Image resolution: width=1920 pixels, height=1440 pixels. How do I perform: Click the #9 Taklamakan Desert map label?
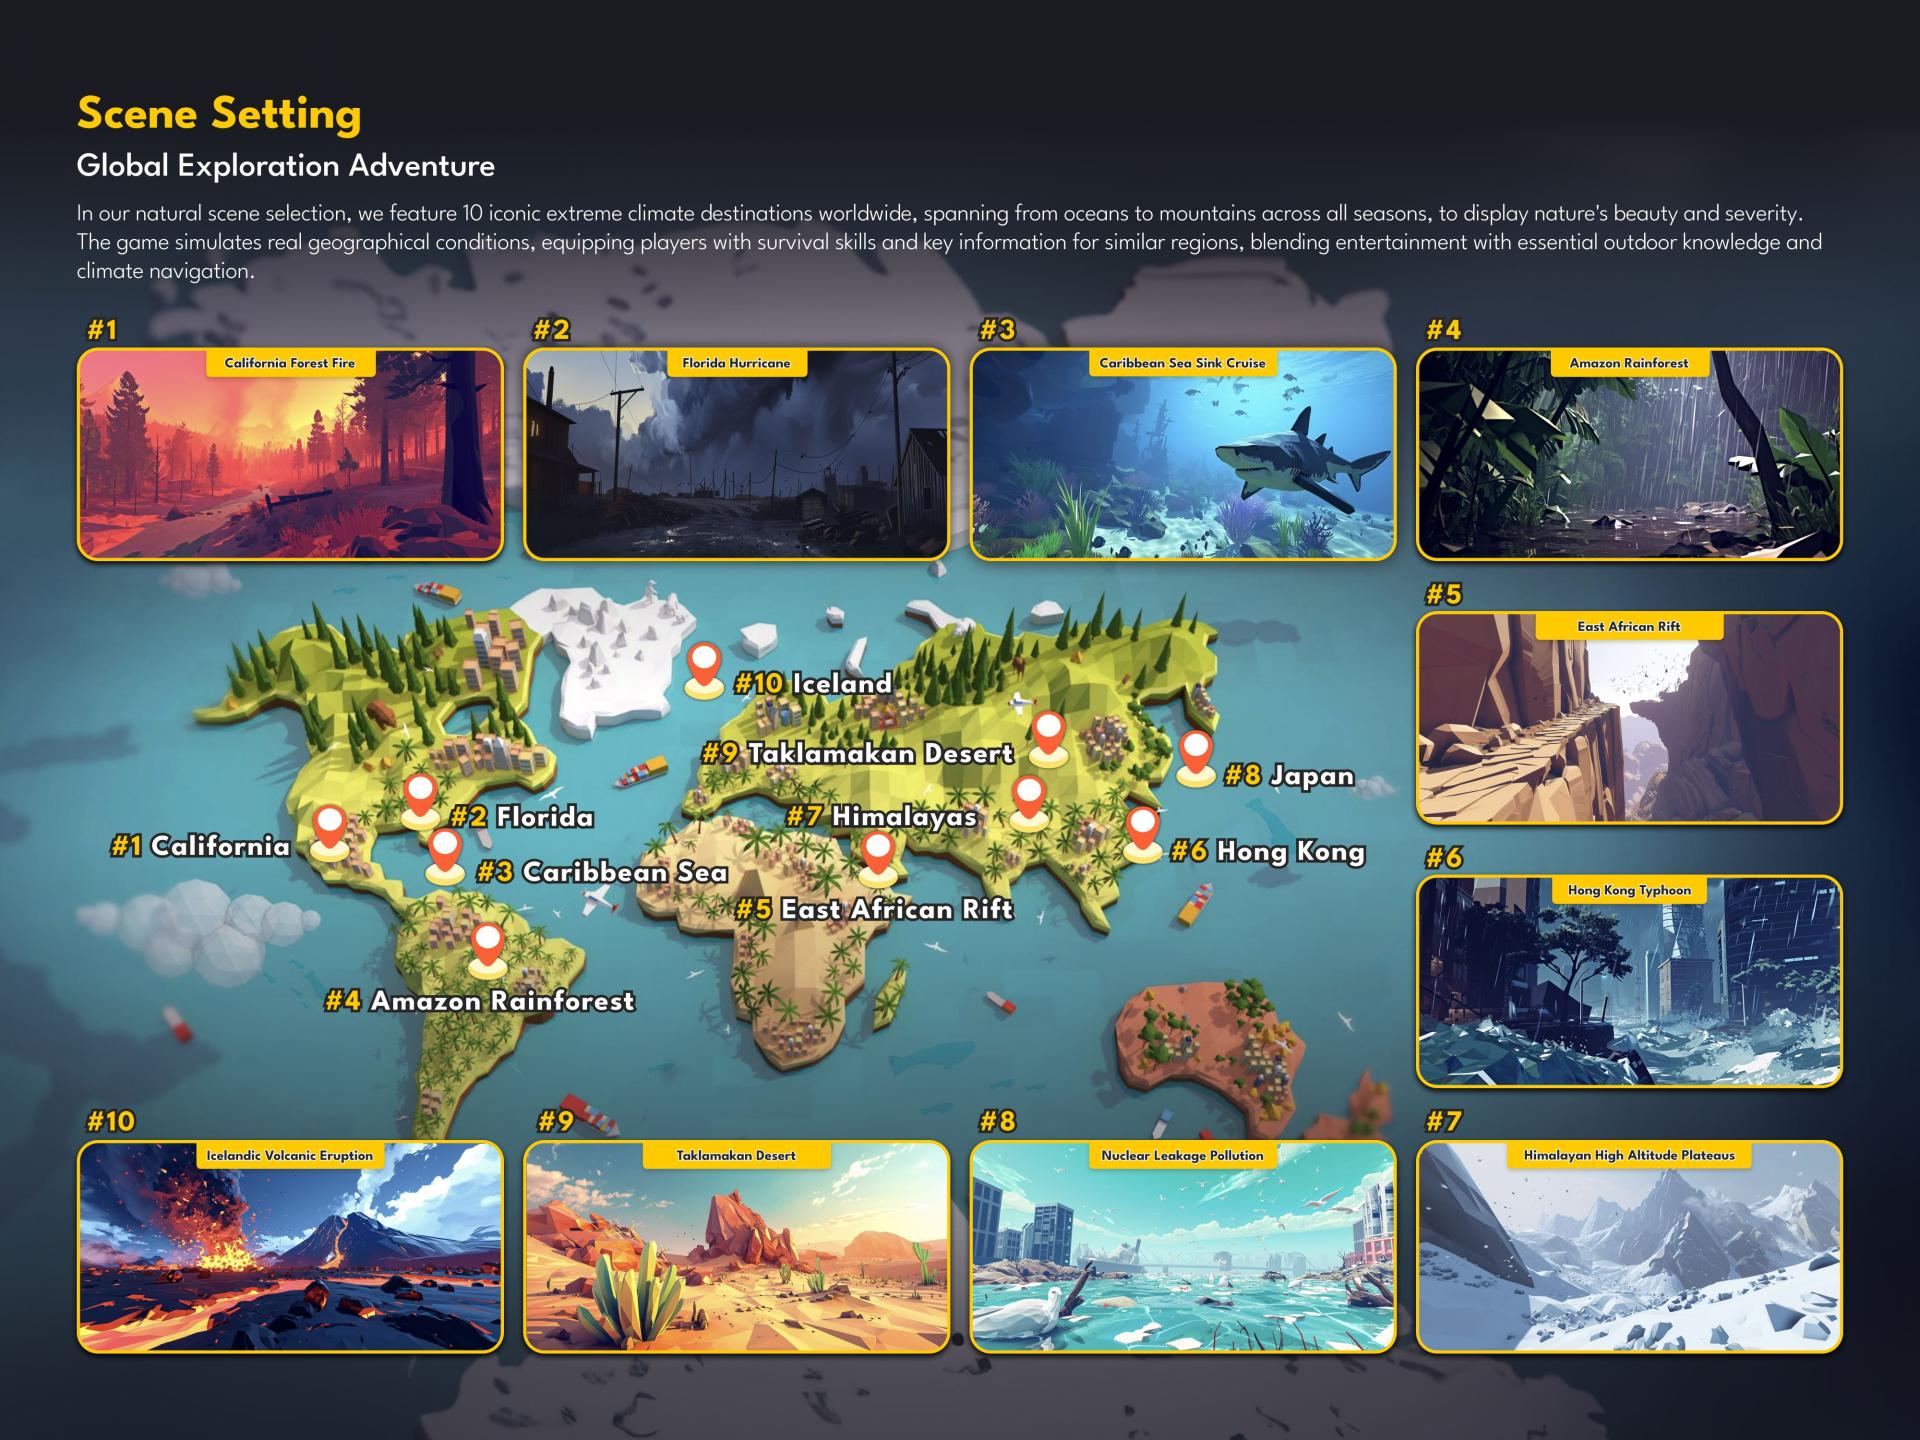point(858,754)
